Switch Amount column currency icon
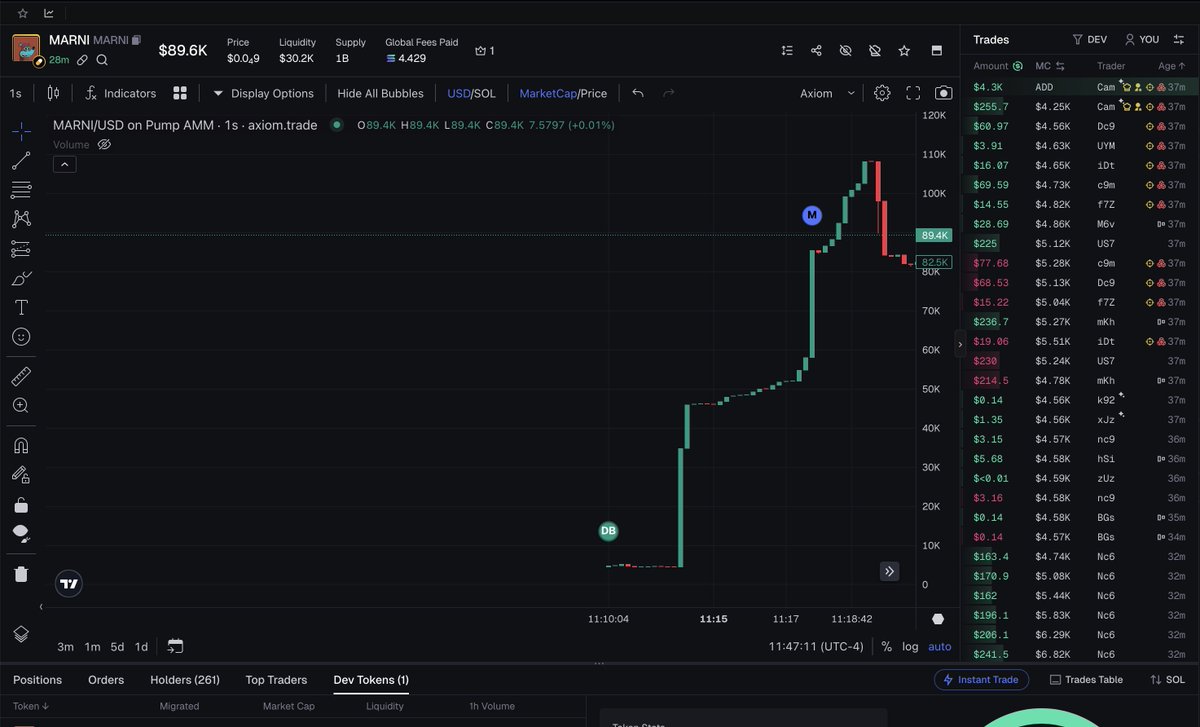Viewport: 1200px width, 727px height. tap(1018, 66)
